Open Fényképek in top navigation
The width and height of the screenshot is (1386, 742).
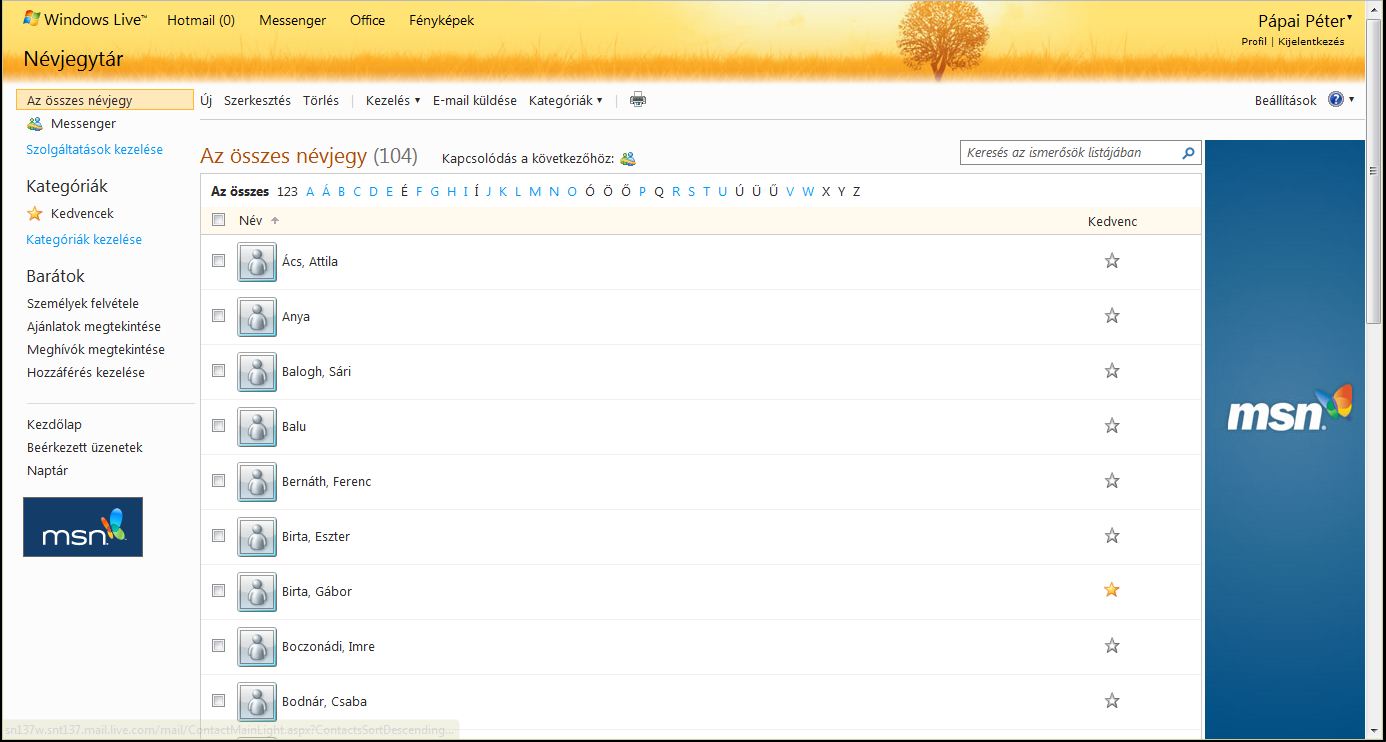(441, 20)
